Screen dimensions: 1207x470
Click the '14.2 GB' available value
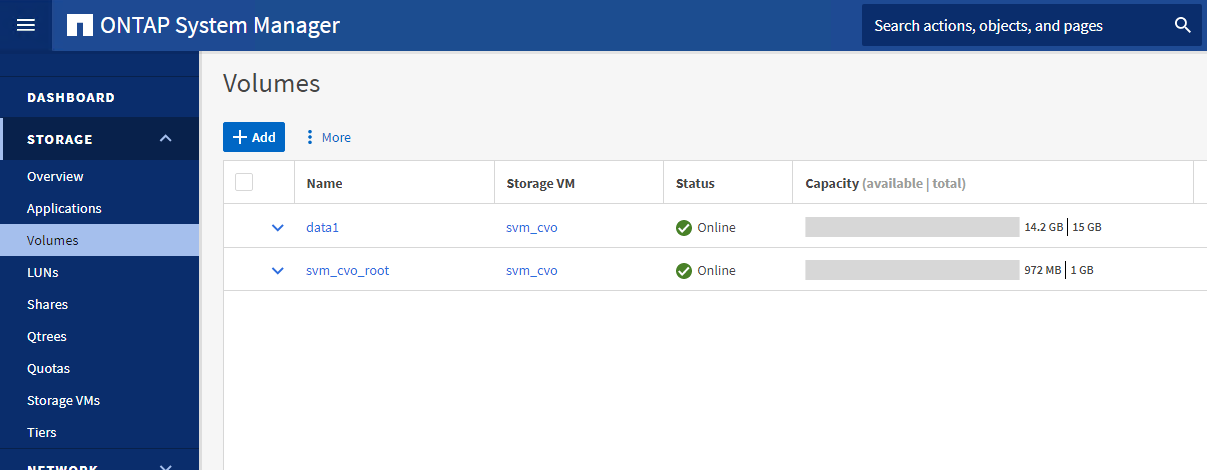pos(1043,228)
